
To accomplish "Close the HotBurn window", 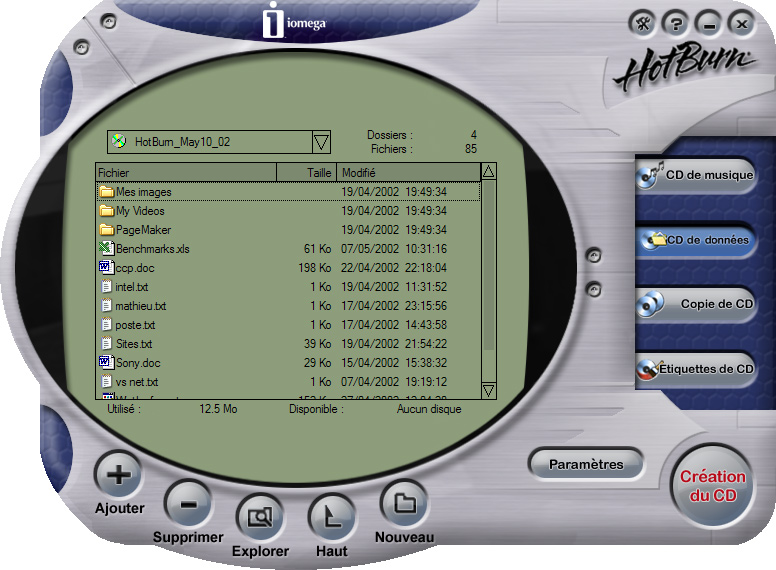I will pos(741,23).
